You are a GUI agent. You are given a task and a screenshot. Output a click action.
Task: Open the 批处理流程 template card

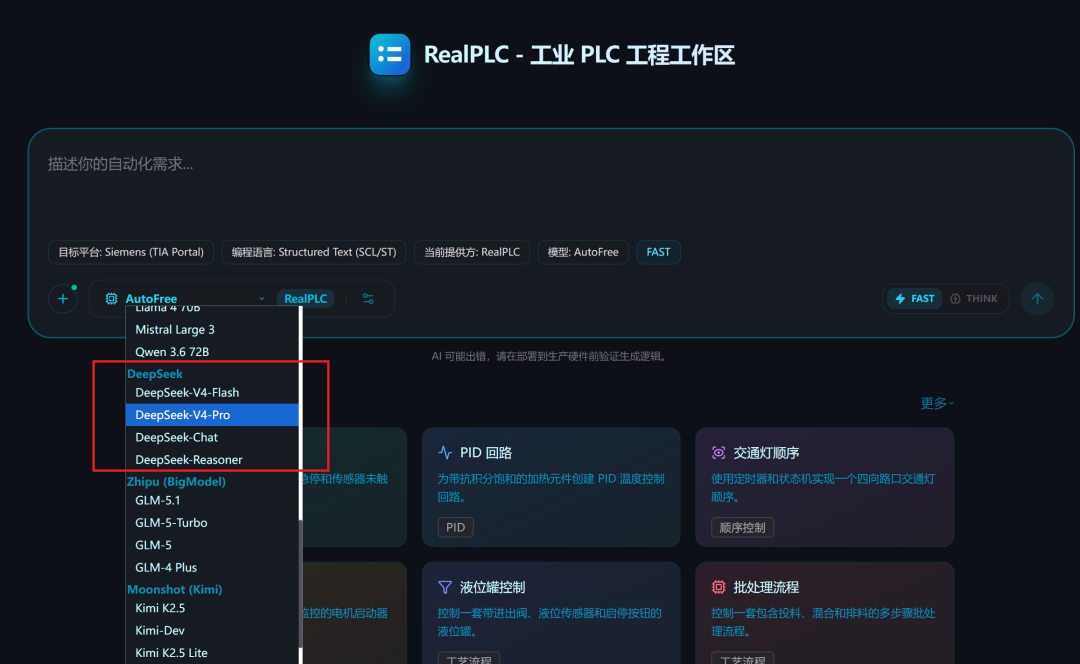824,613
